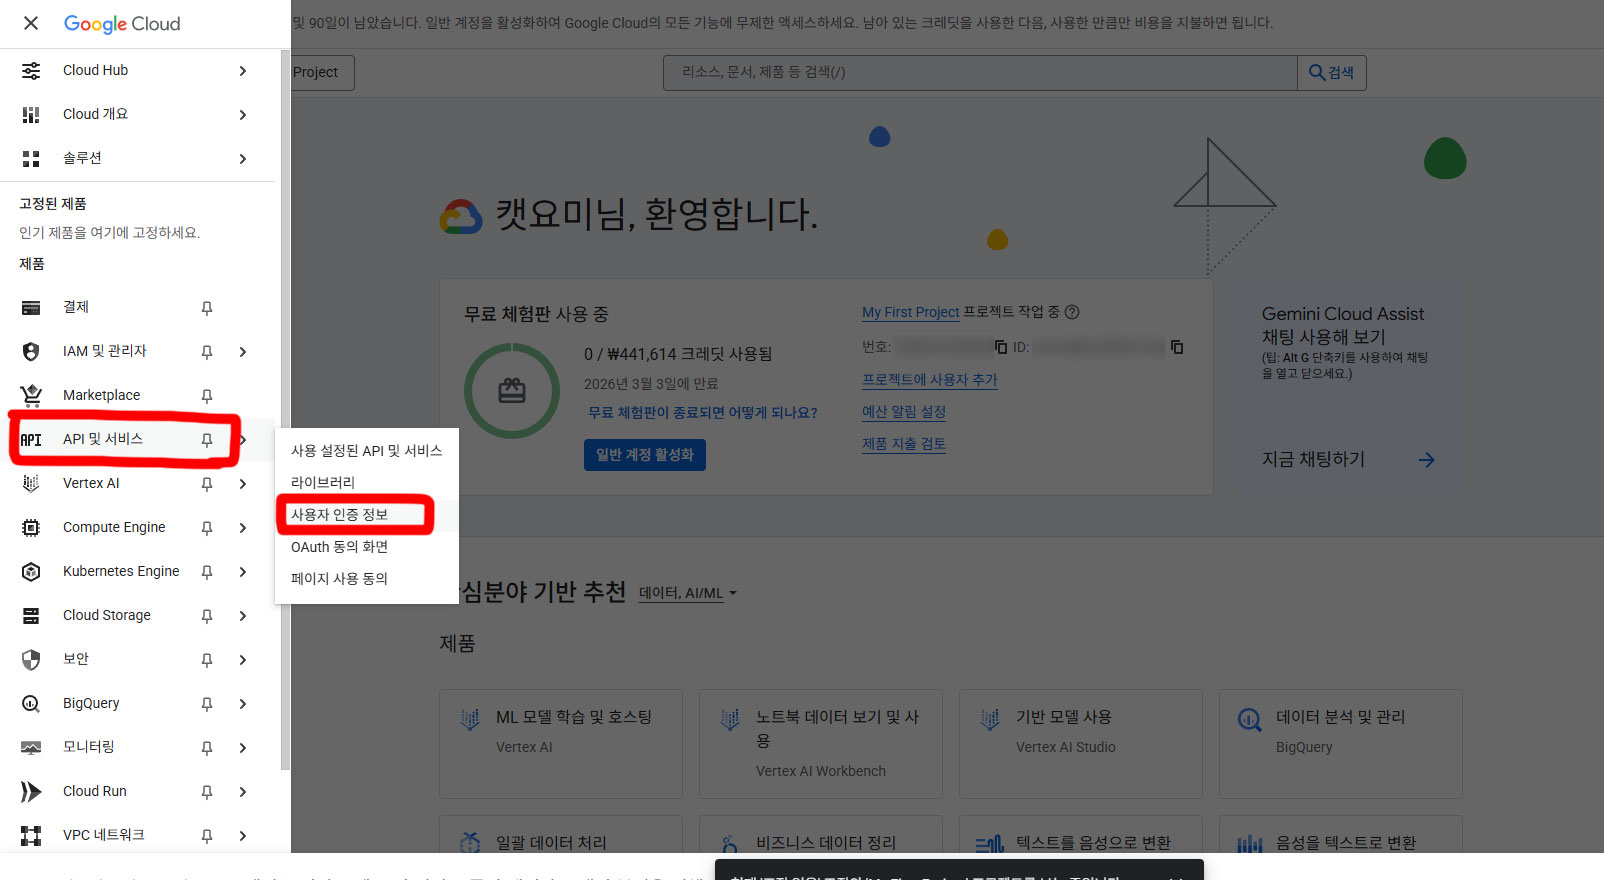Copy the project number
Image resolution: width=1604 pixels, height=880 pixels.
point(1001,347)
